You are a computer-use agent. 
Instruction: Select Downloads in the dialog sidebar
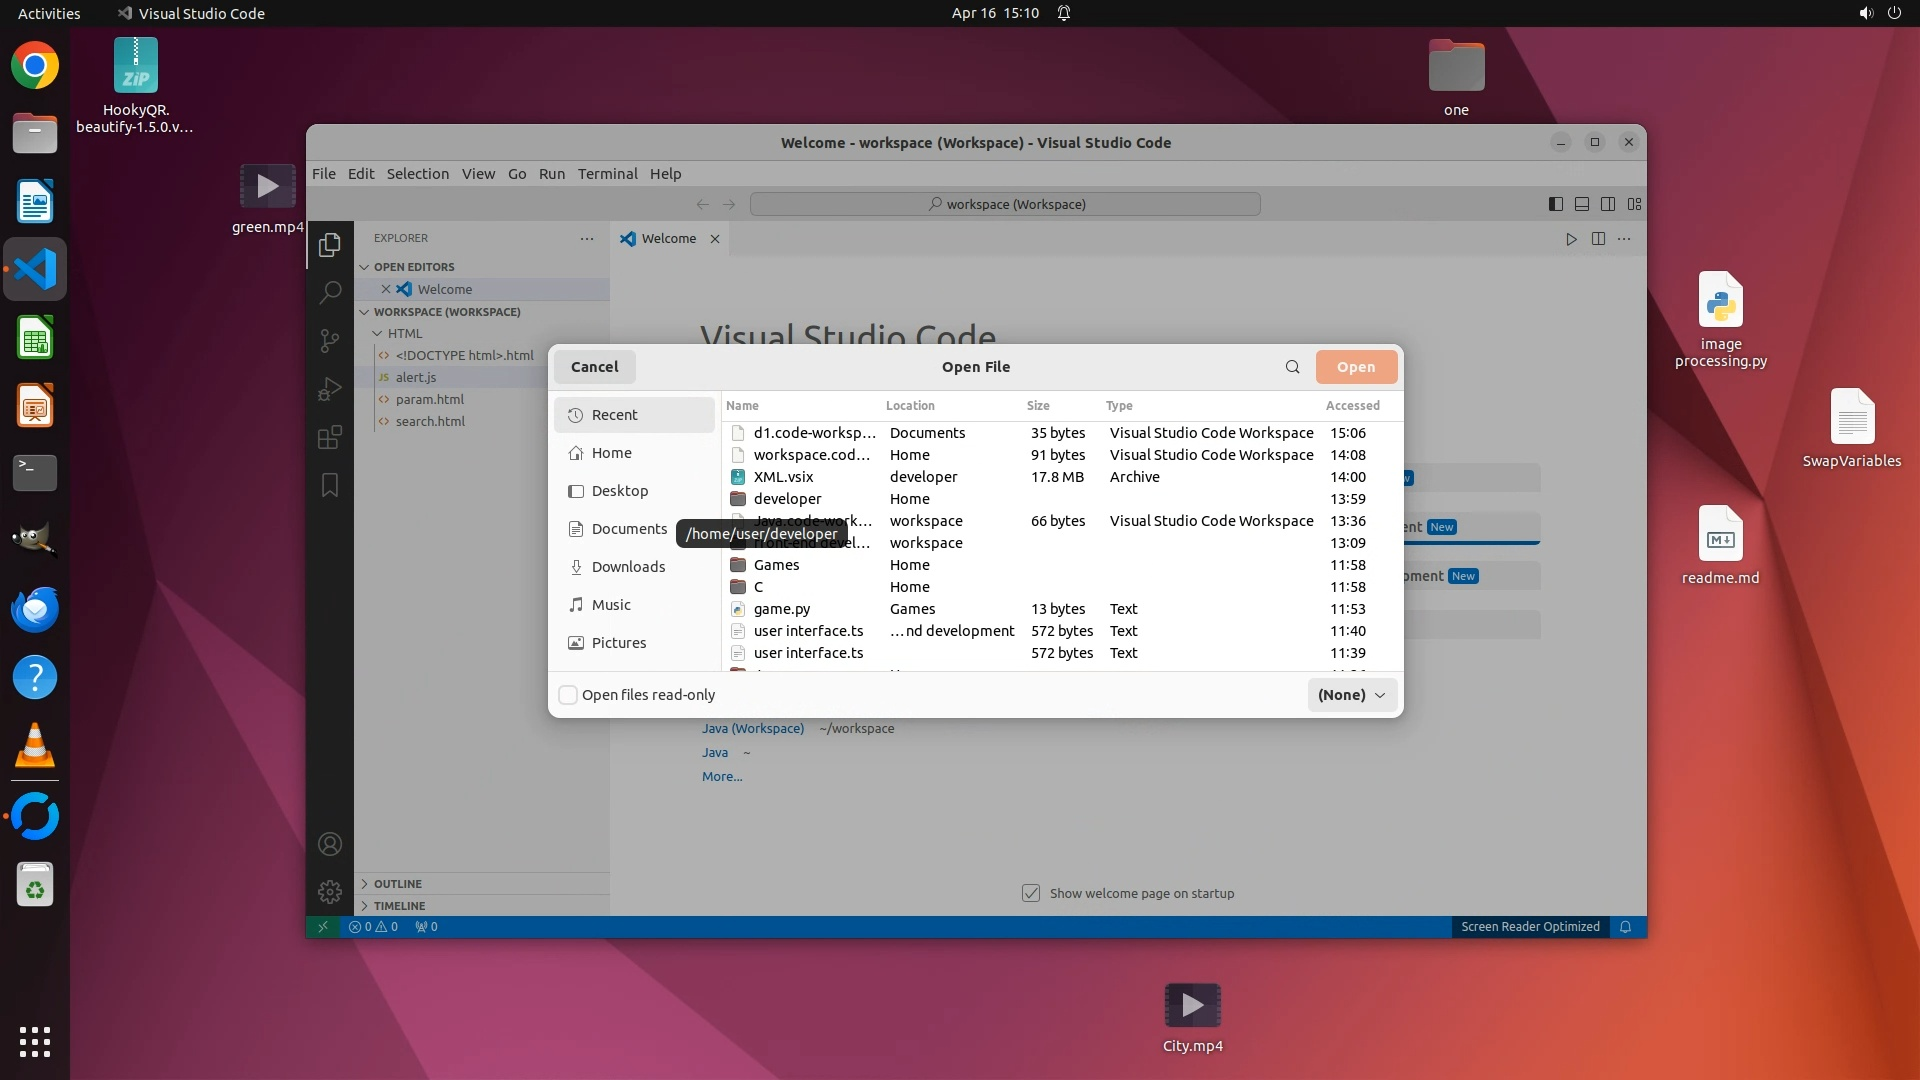click(x=628, y=567)
